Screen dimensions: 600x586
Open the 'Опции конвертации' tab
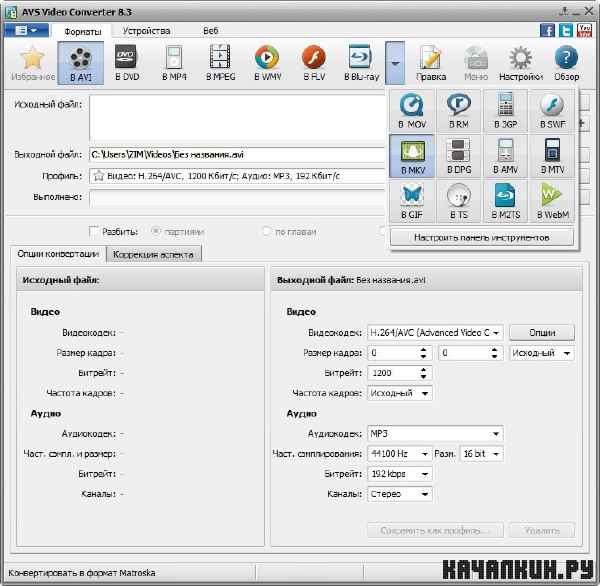58,254
